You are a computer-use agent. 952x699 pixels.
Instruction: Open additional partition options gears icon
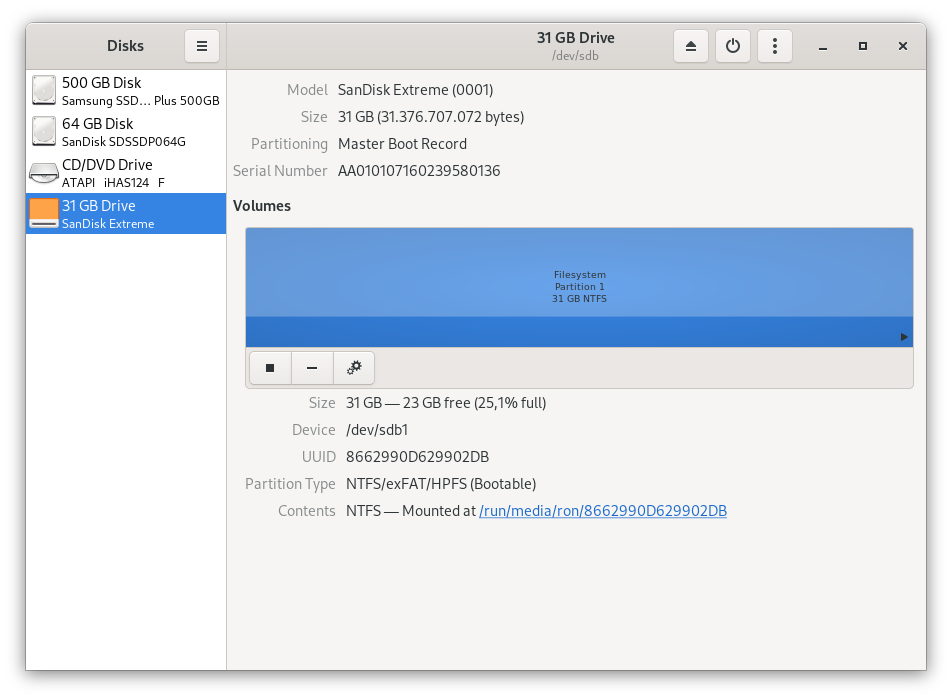tap(354, 368)
